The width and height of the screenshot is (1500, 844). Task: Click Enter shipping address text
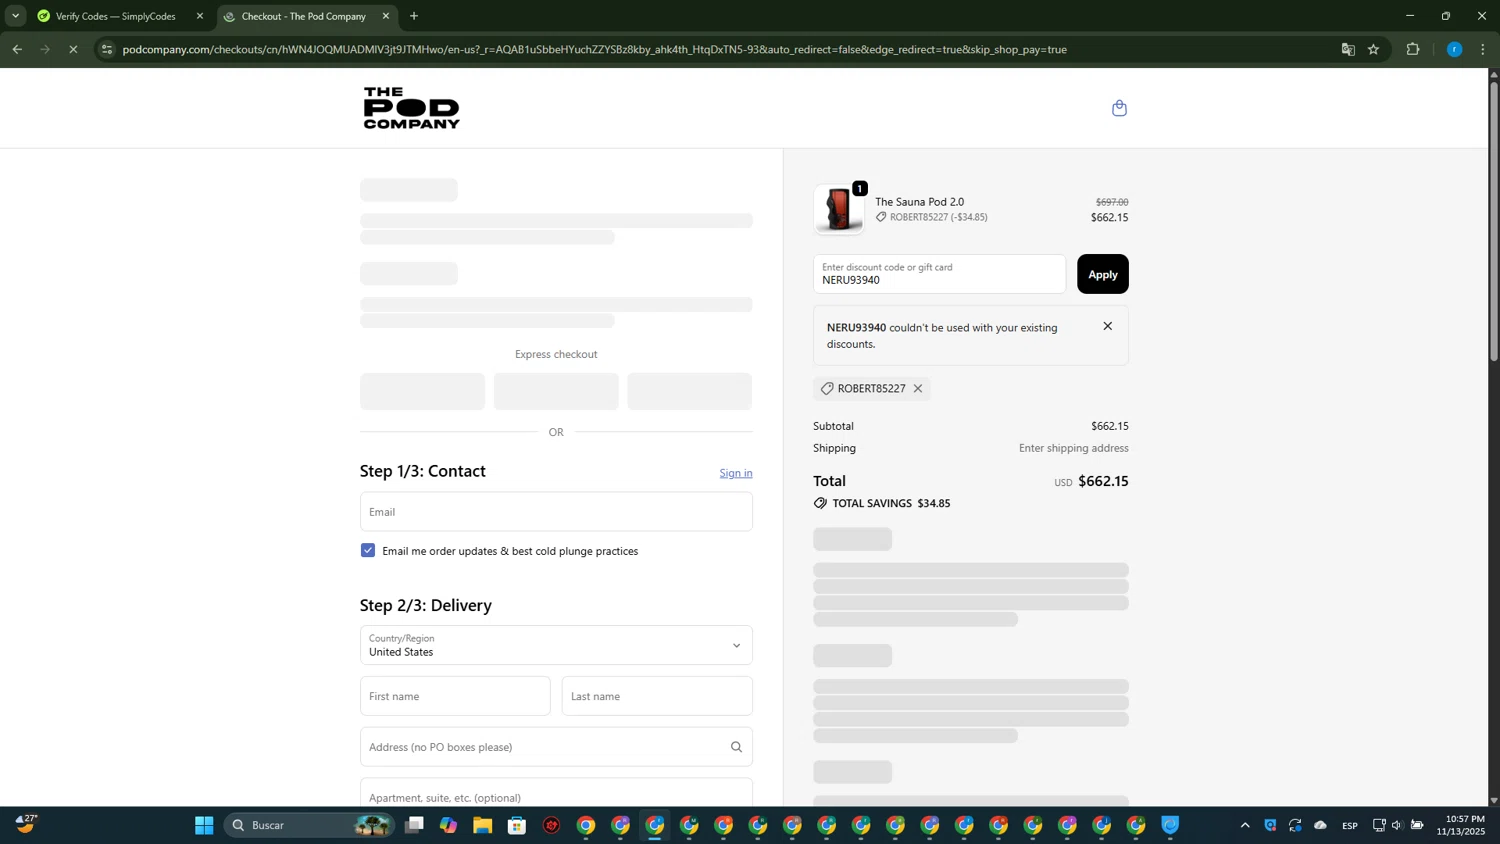(x=1074, y=448)
